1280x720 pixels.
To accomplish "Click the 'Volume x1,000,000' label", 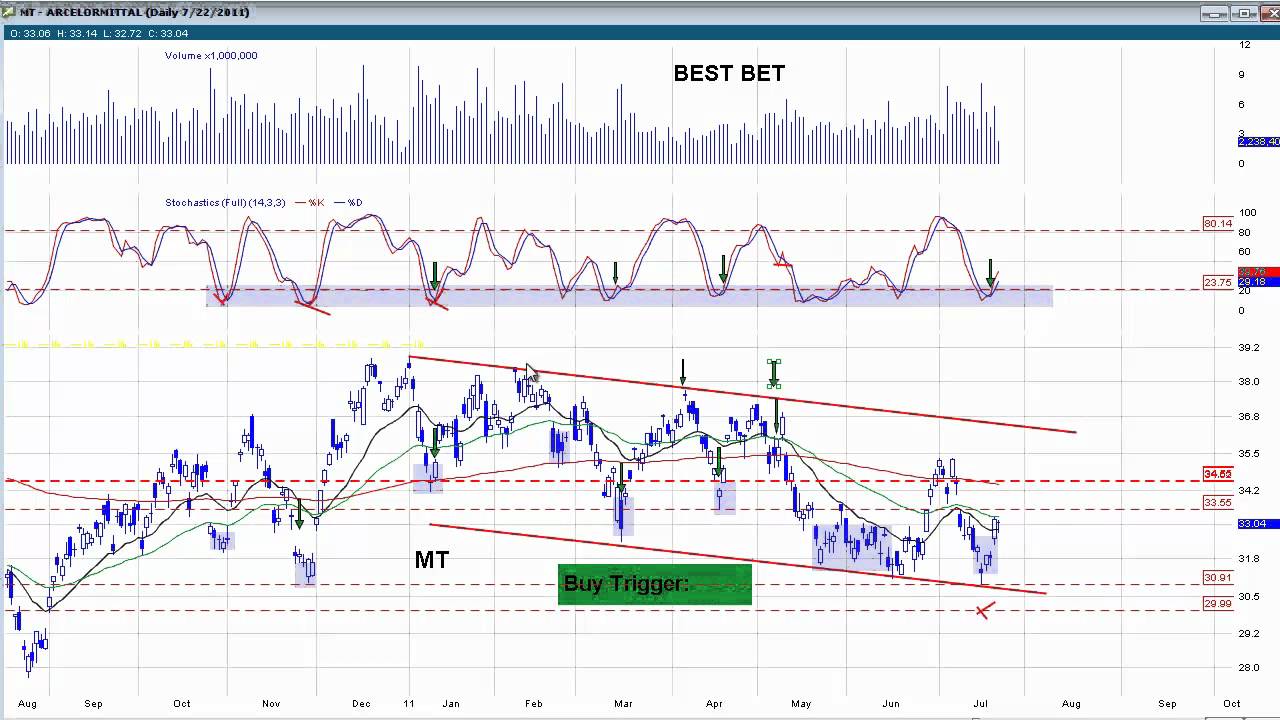I will click(211, 56).
